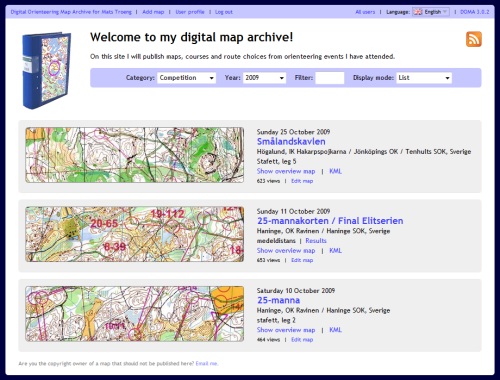Viewport: 500px width, 380px height.
Task: Click the 'Welcome to my digital map archive!' heading
Action: (191, 37)
